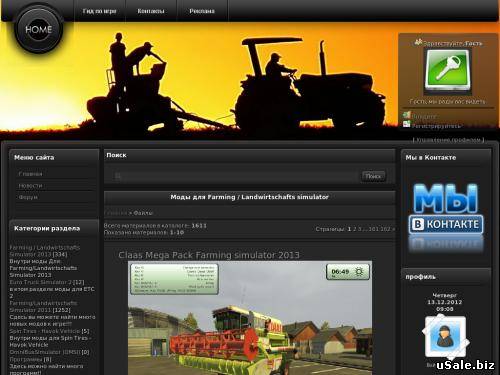This screenshot has height=375, width=500.
Task: Click the user profile avatar icon
Action: 445,336
